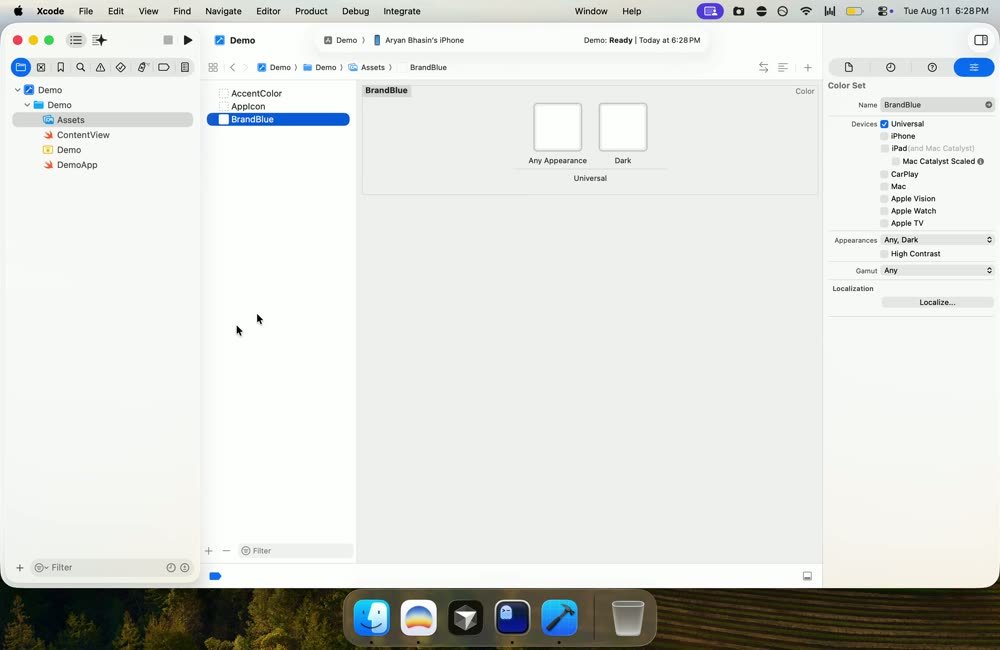1000x650 pixels.
Task: Open the Debug menu
Action: coord(355,11)
